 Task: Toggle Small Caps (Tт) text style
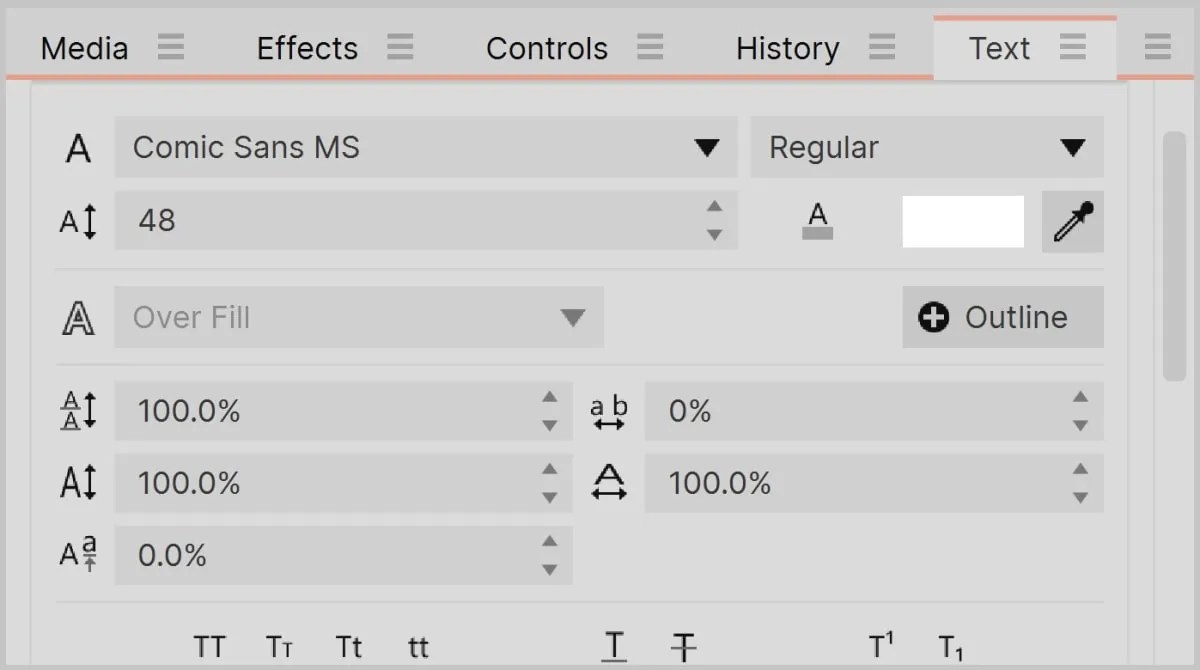coord(279,647)
